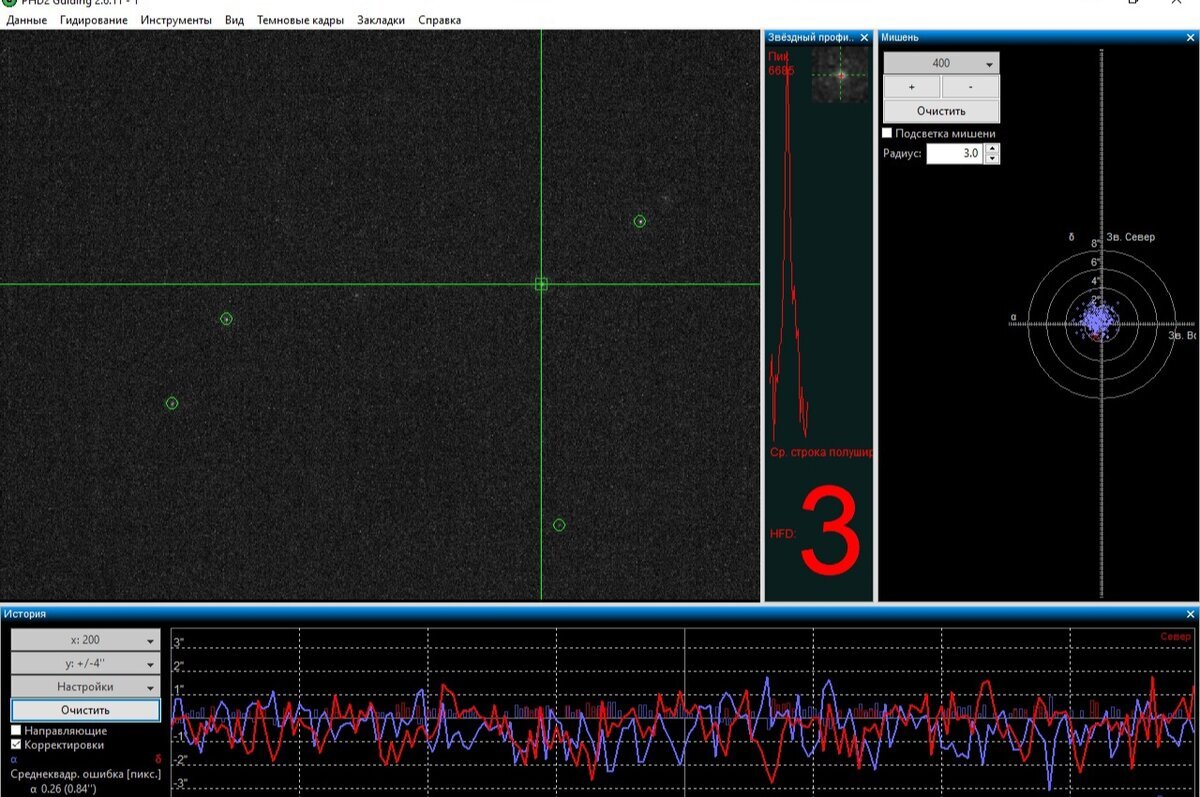Click the Зв. Север label on target
The width and height of the screenshot is (1200, 797).
coord(1131,237)
